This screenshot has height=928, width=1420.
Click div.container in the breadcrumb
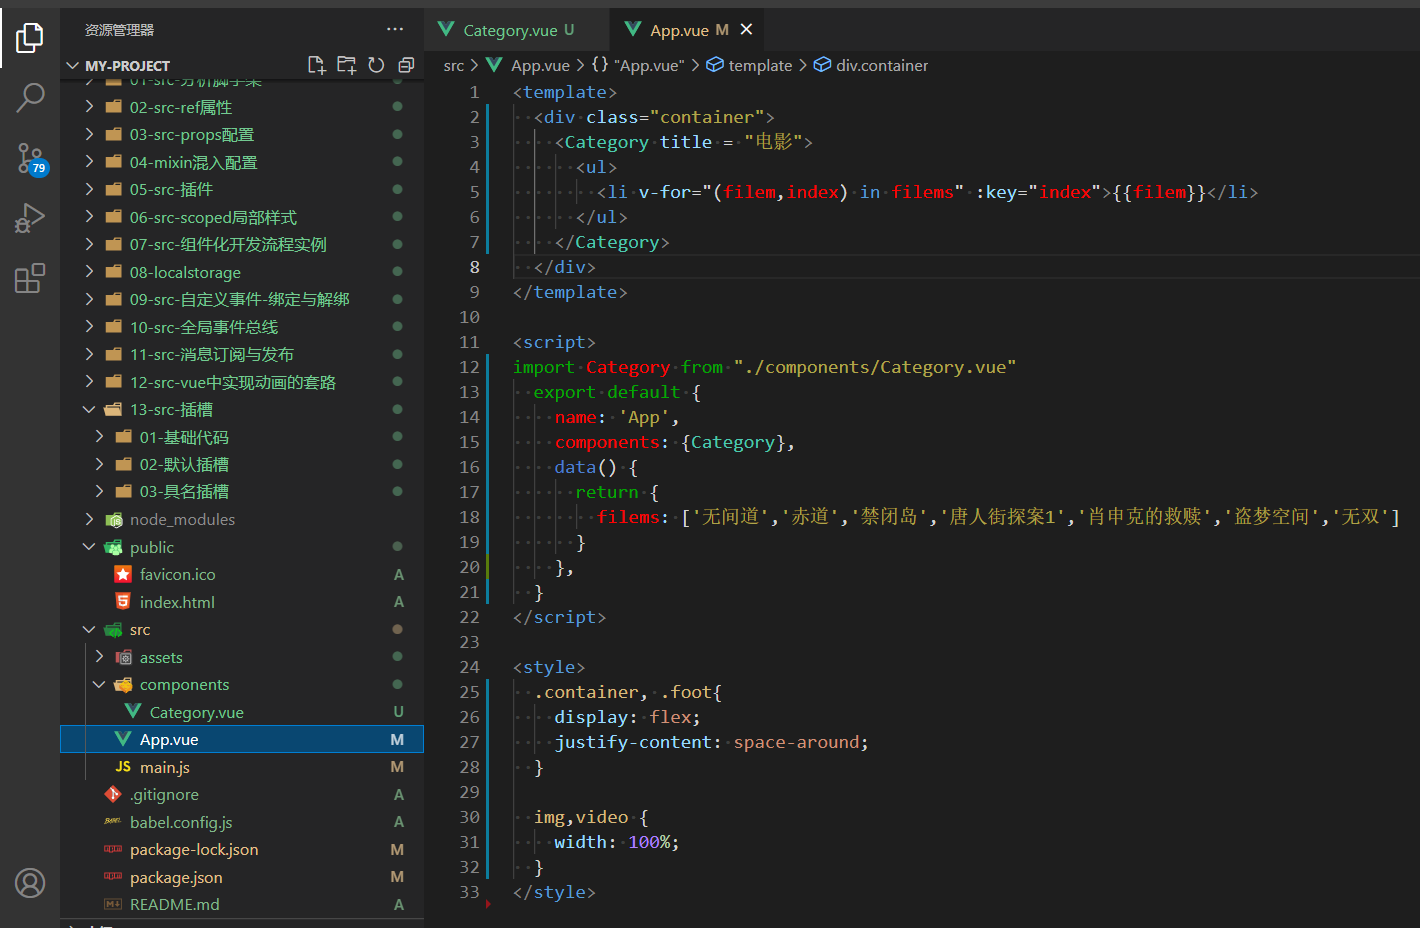click(871, 65)
